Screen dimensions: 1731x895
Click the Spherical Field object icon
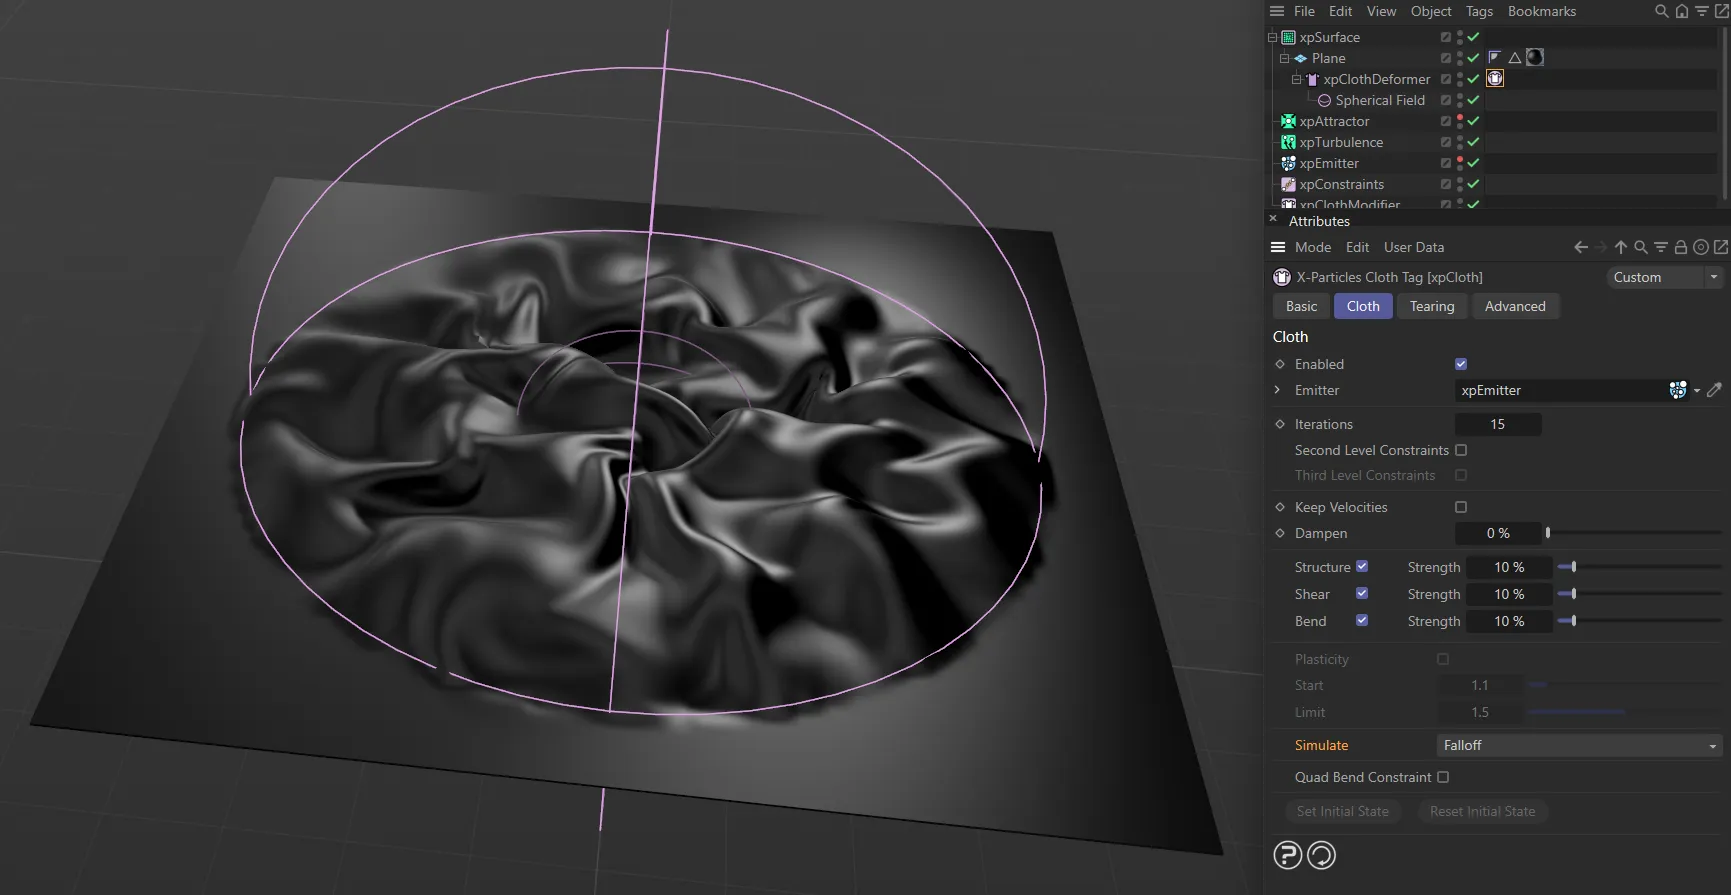pos(1324,100)
